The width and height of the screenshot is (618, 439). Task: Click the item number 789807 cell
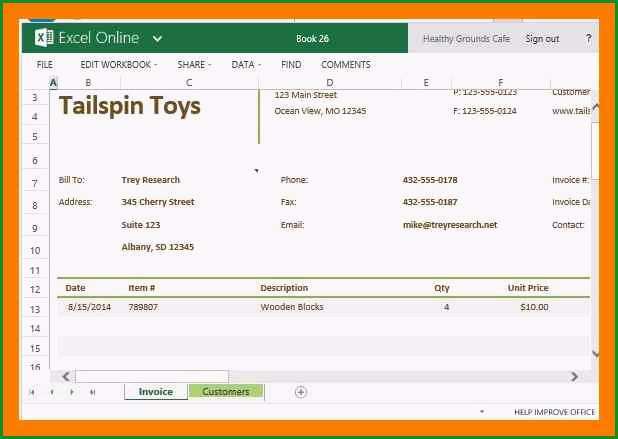pyautogui.click(x=143, y=307)
